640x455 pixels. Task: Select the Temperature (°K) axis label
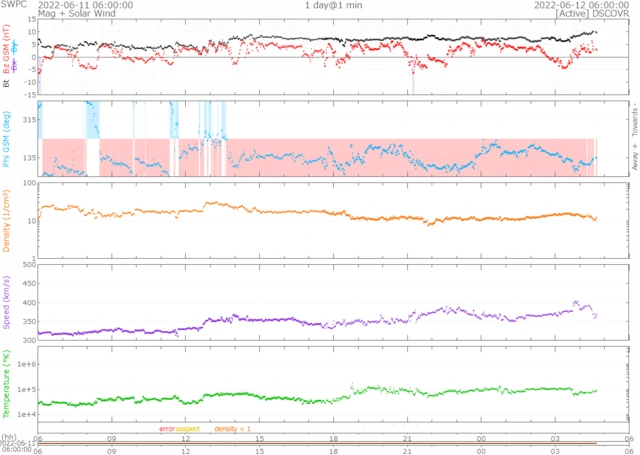(6, 384)
